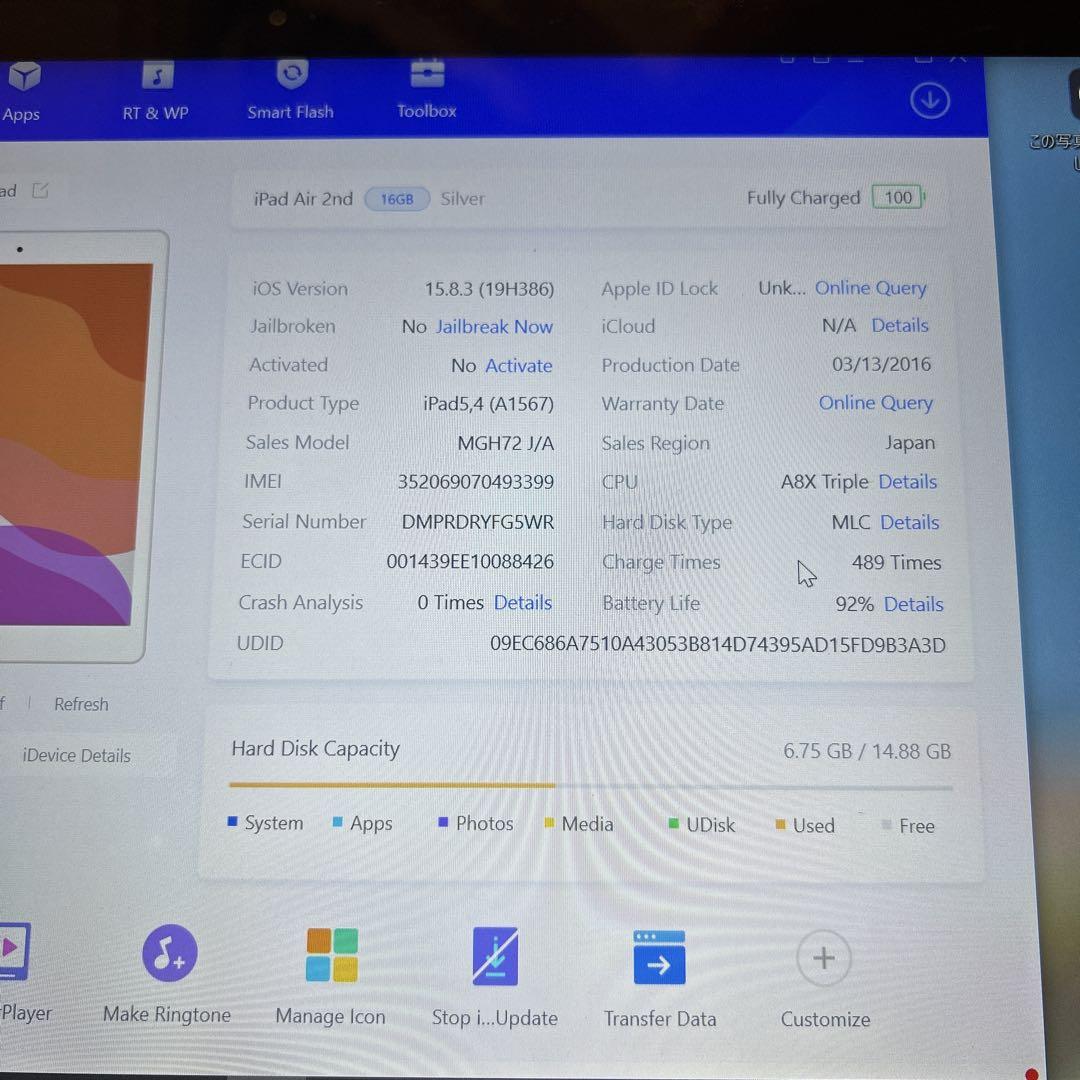This screenshot has width=1080, height=1080.
Task: Click the Sales Model value MGH72 J/A
Action: click(506, 443)
